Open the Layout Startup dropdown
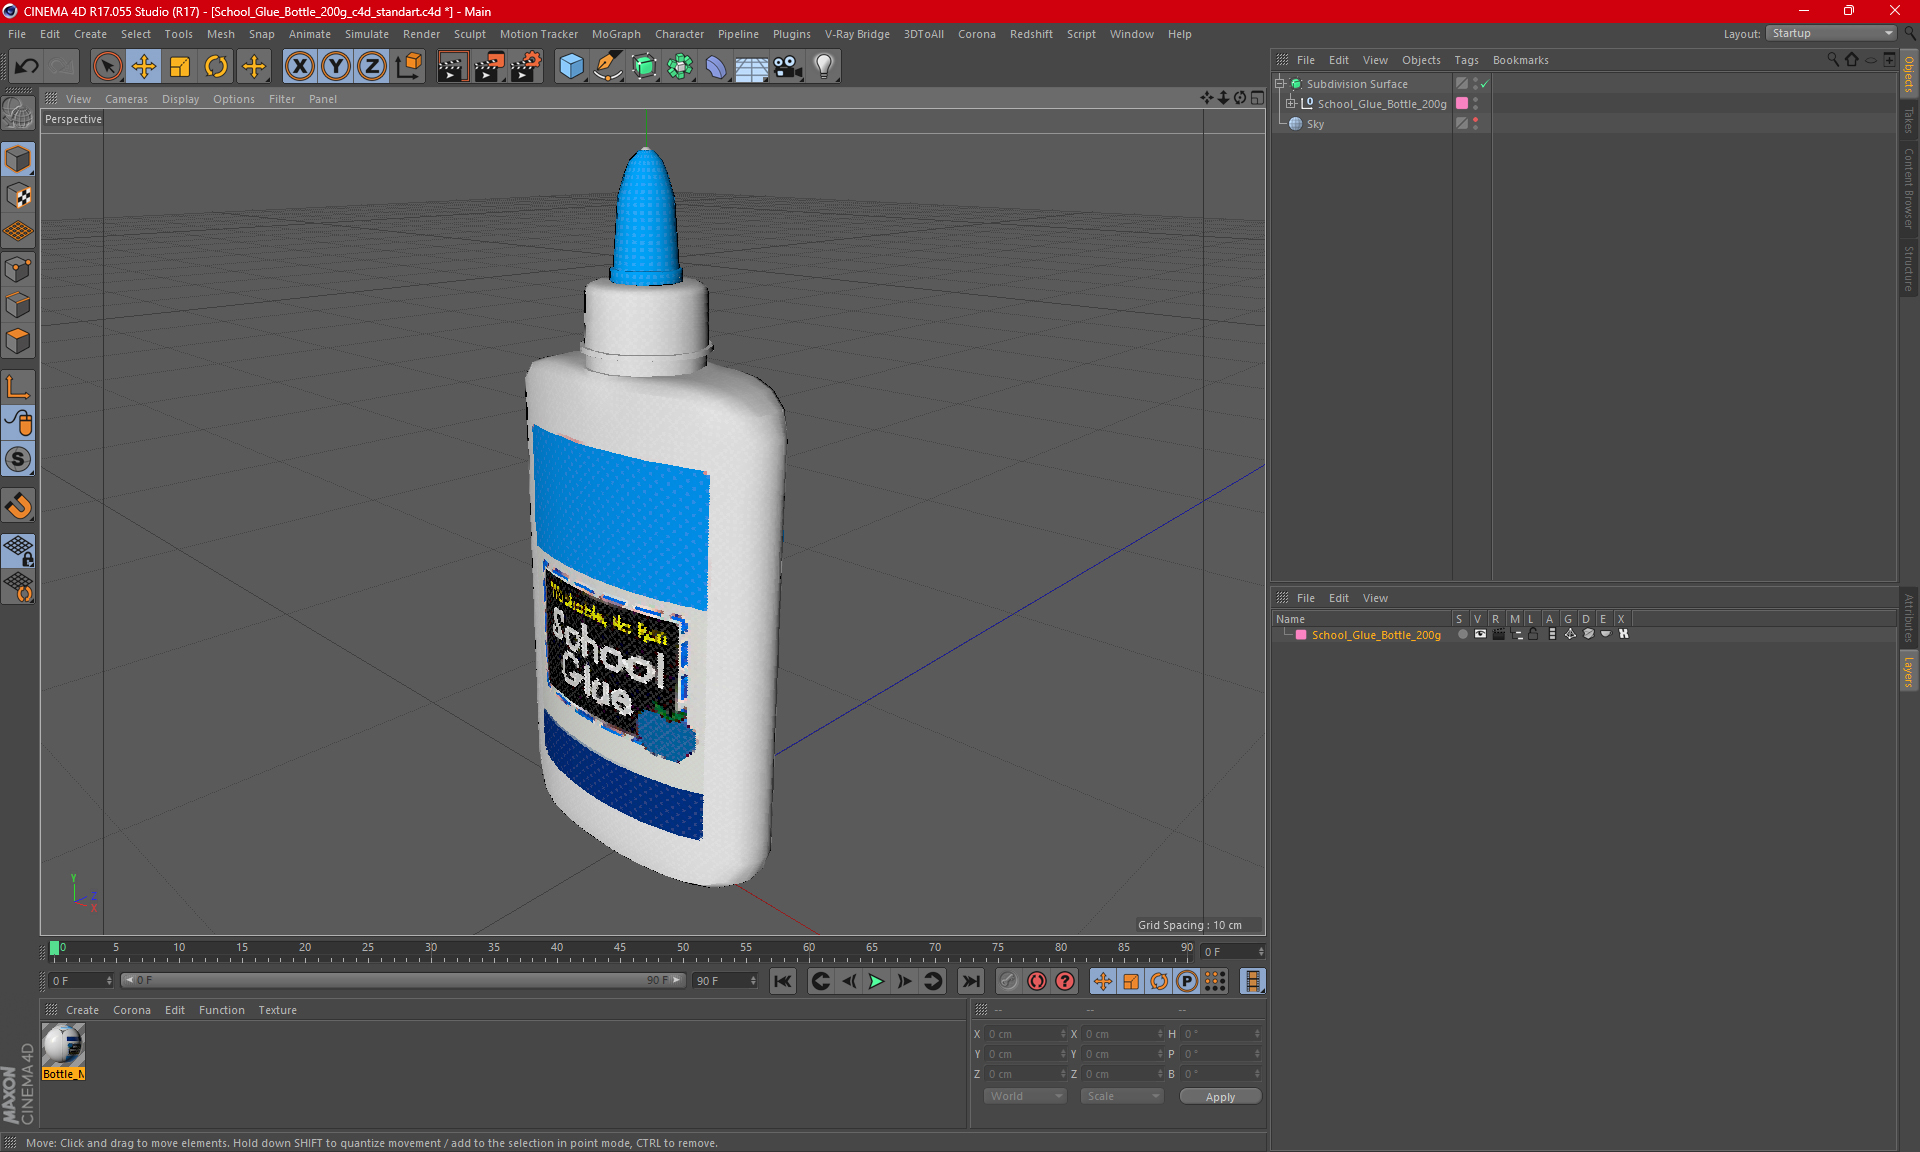The width and height of the screenshot is (1920, 1152). point(1831,33)
